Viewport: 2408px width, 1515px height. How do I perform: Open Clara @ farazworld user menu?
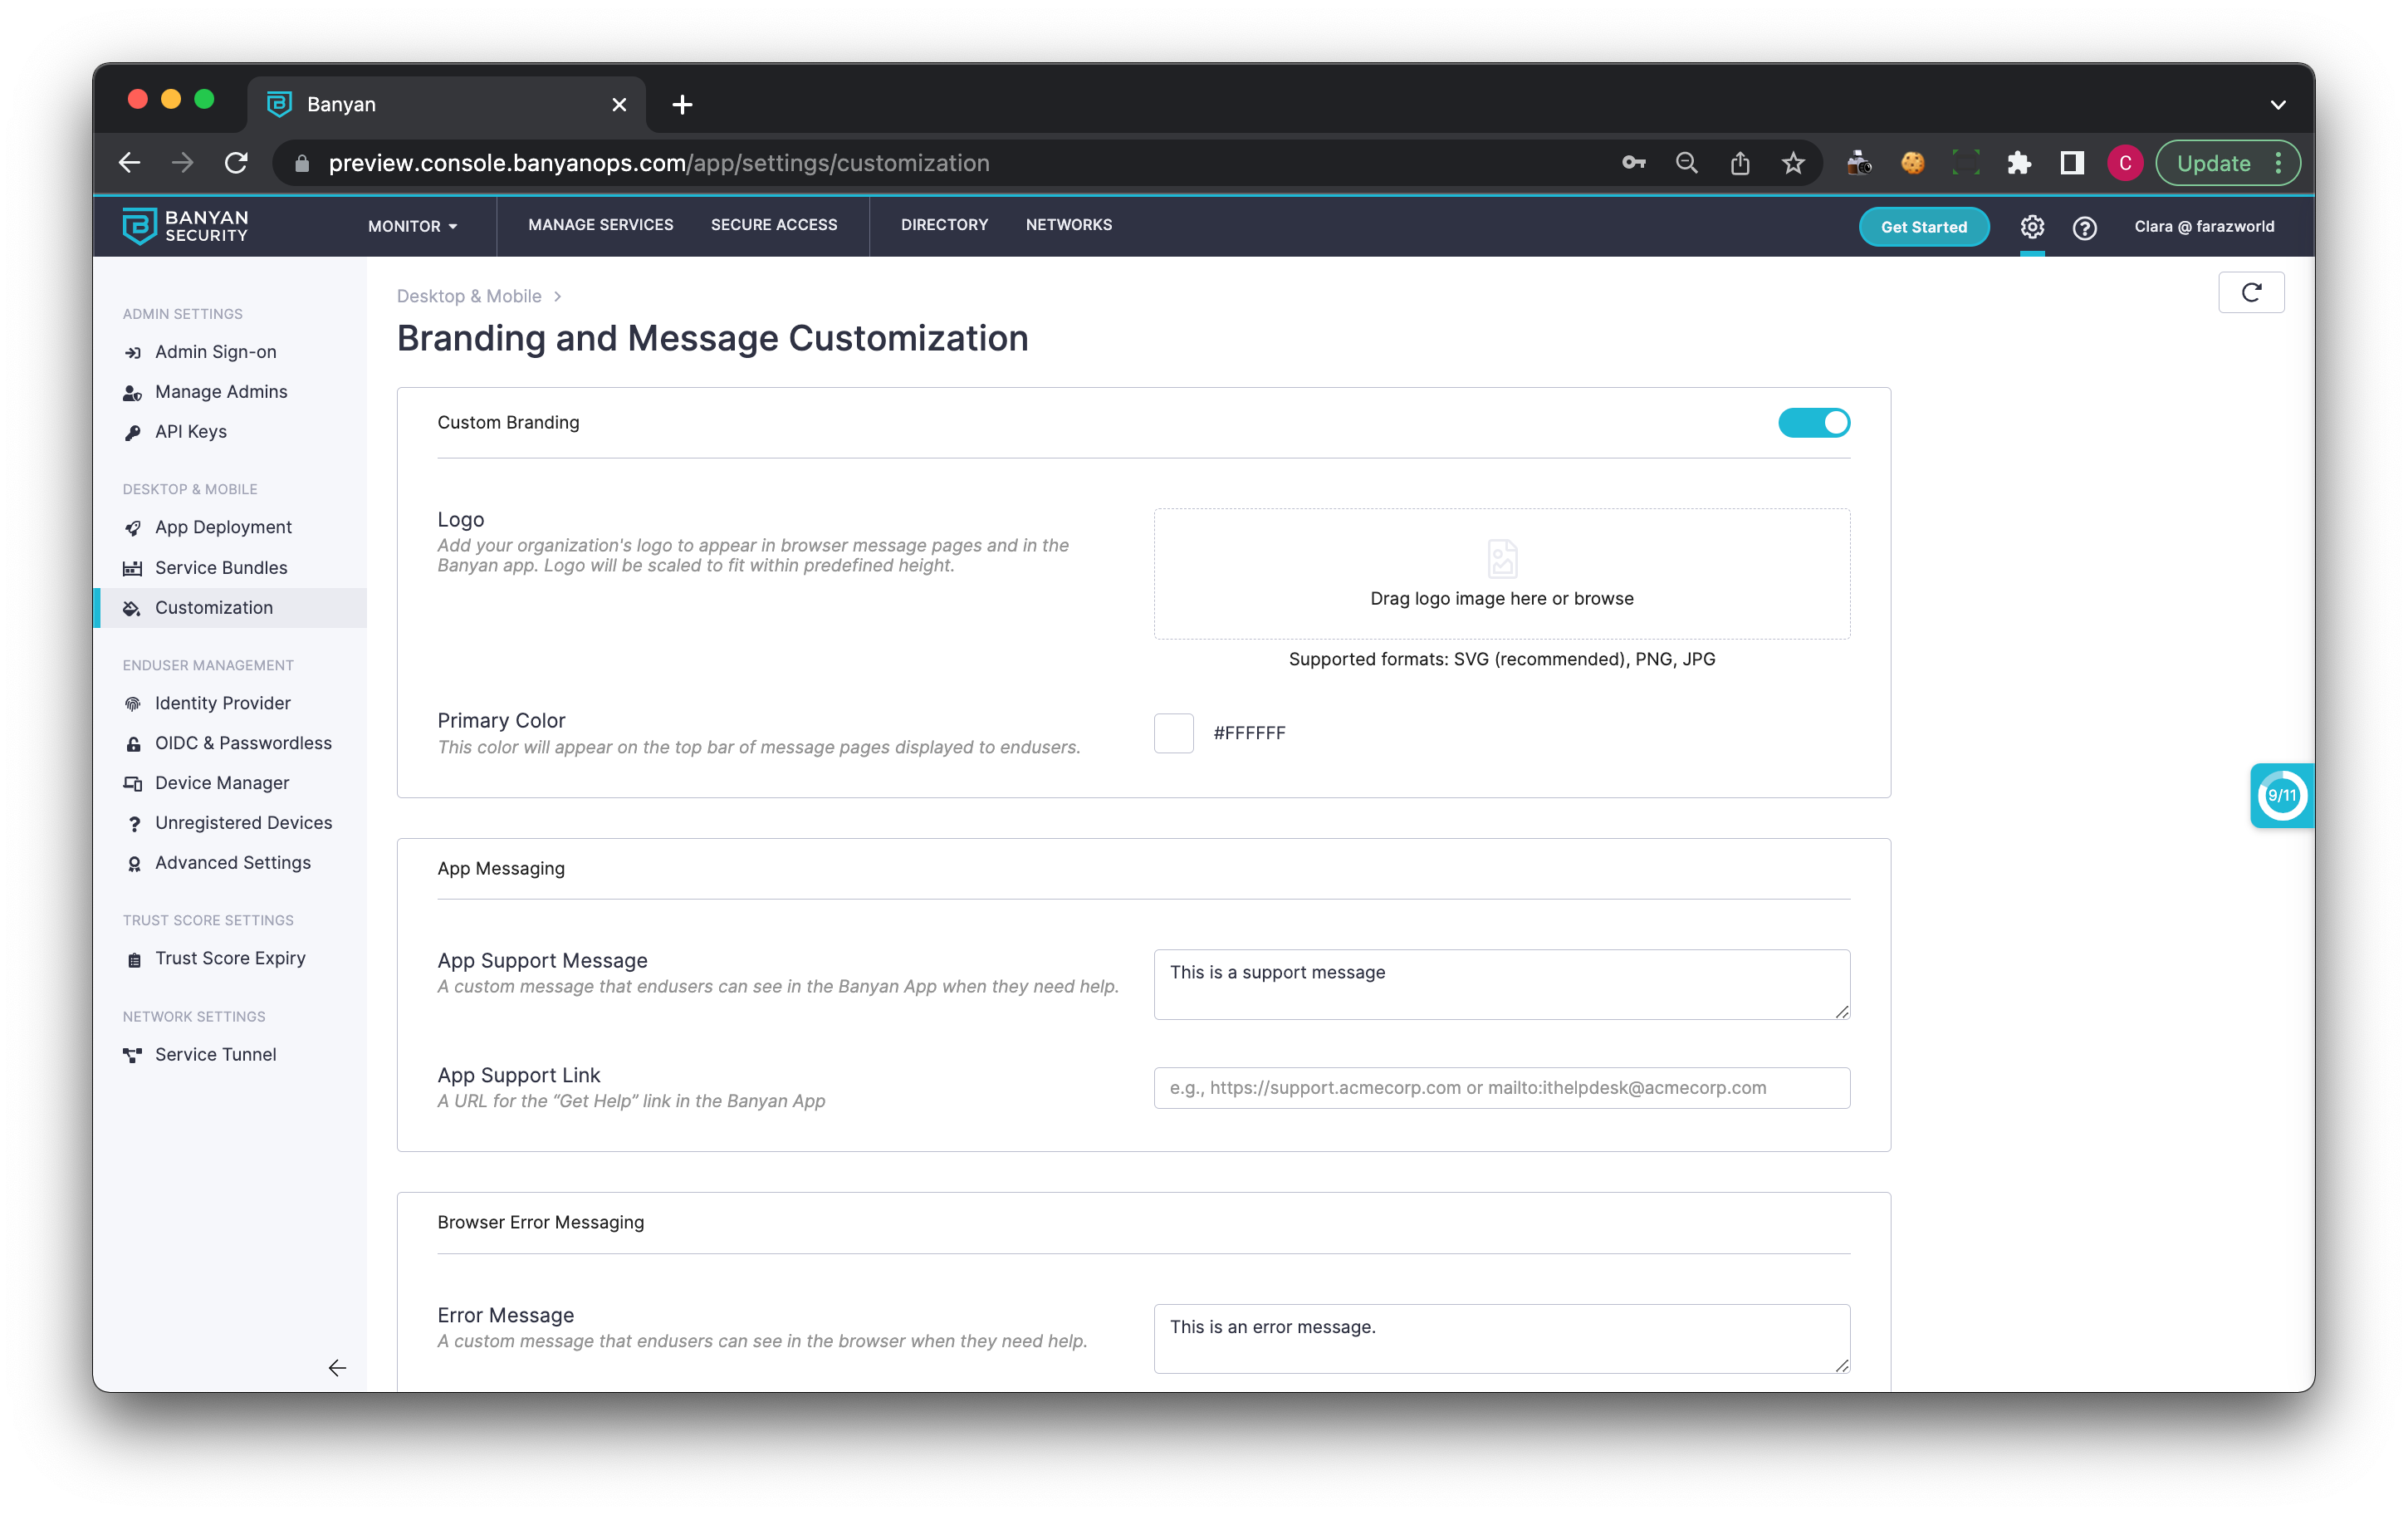point(2203,226)
